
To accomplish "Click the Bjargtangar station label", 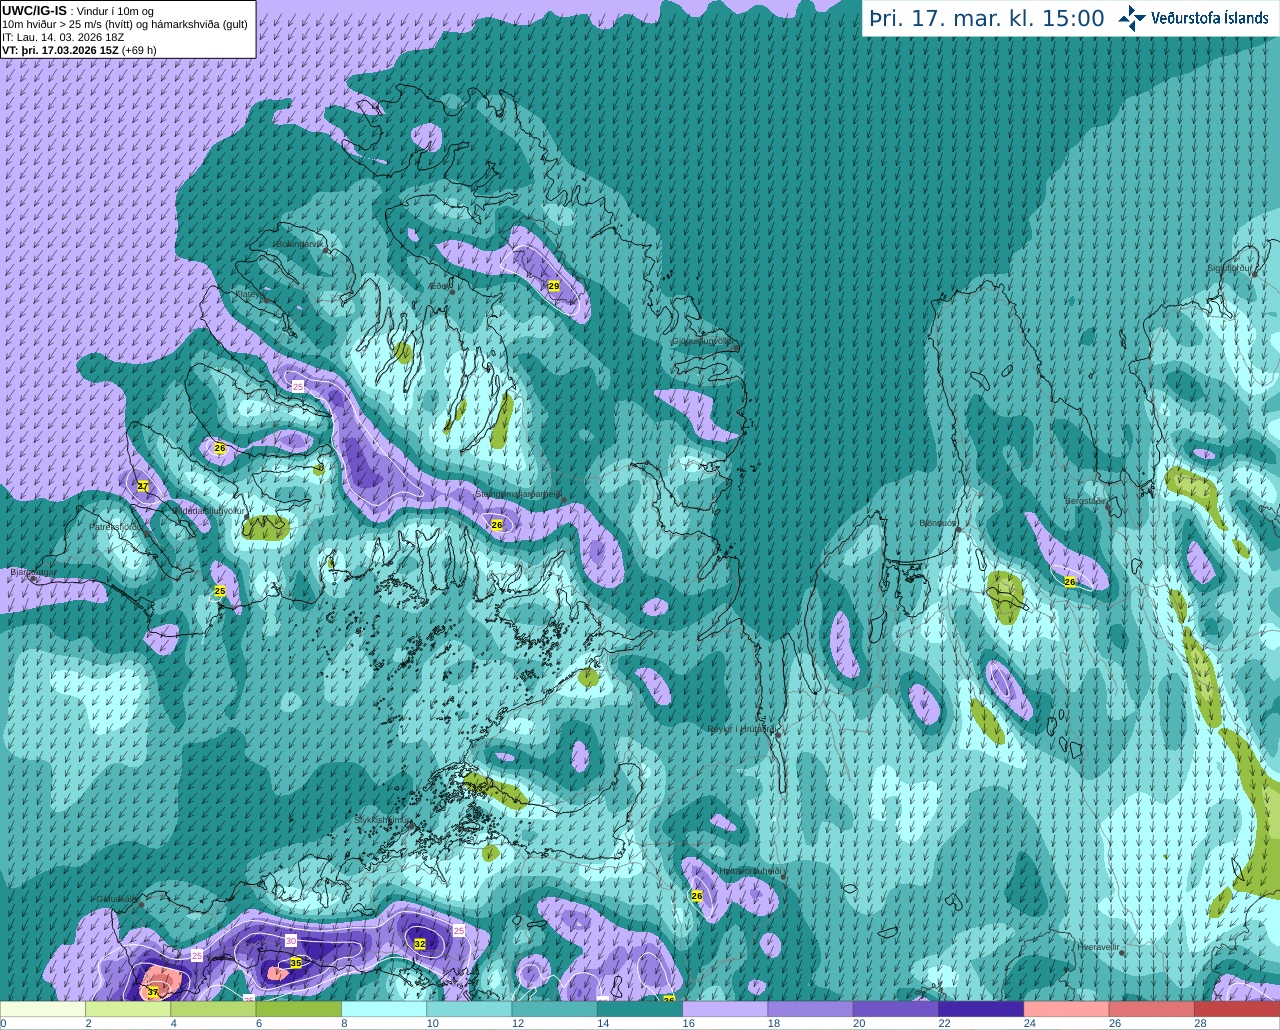I will coord(33,572).
